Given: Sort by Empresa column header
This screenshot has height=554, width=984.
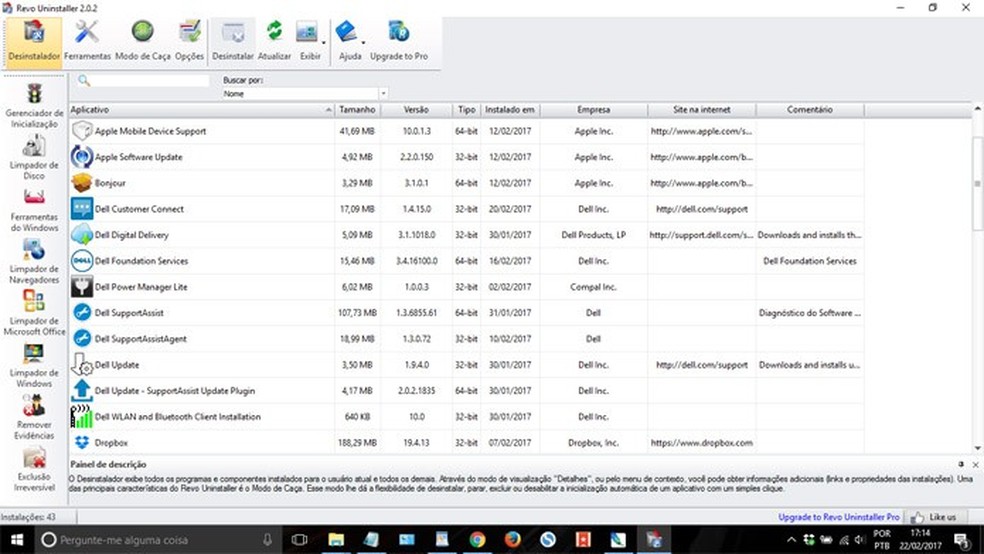Looking at the screenshot, I should coord(593,110).
